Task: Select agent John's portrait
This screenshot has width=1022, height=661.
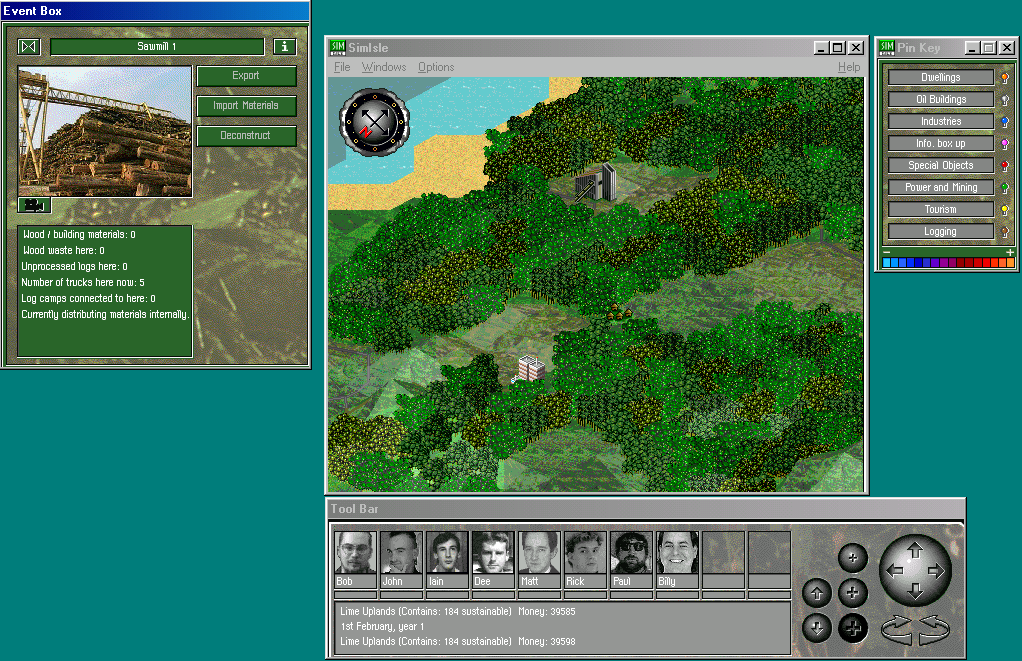Action: click(x=401, y=552)
